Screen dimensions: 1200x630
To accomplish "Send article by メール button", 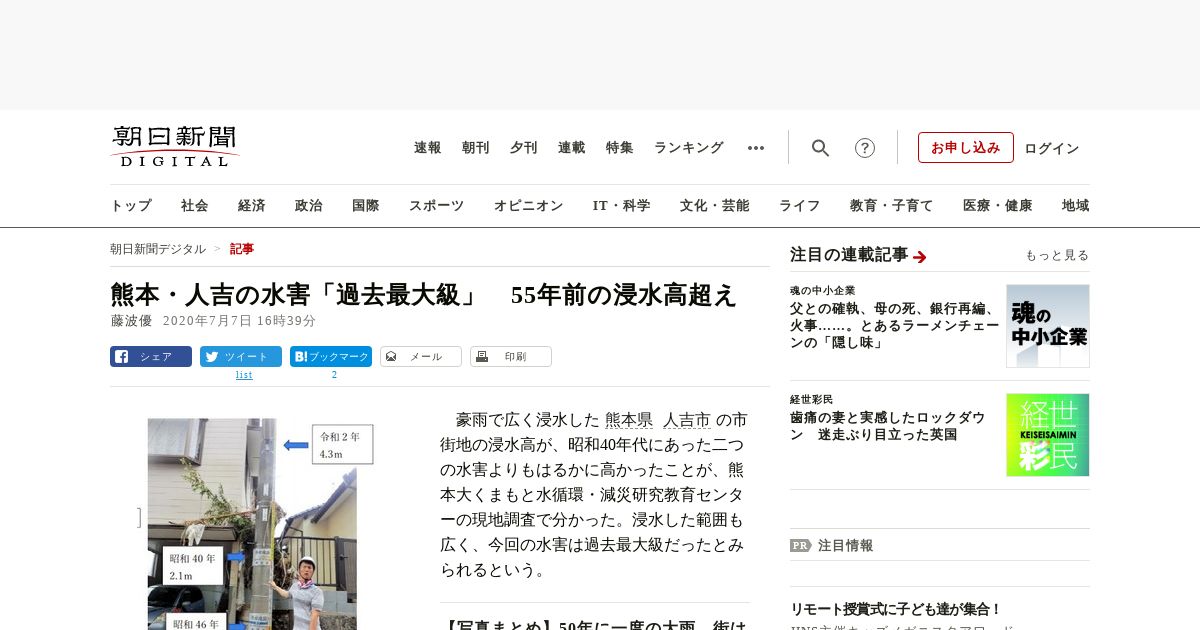I will 421,357.
